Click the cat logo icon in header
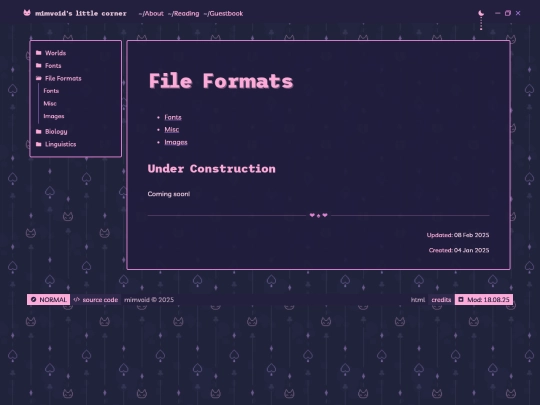The height and width of the screenshot is (405, 540). point(27,13)
